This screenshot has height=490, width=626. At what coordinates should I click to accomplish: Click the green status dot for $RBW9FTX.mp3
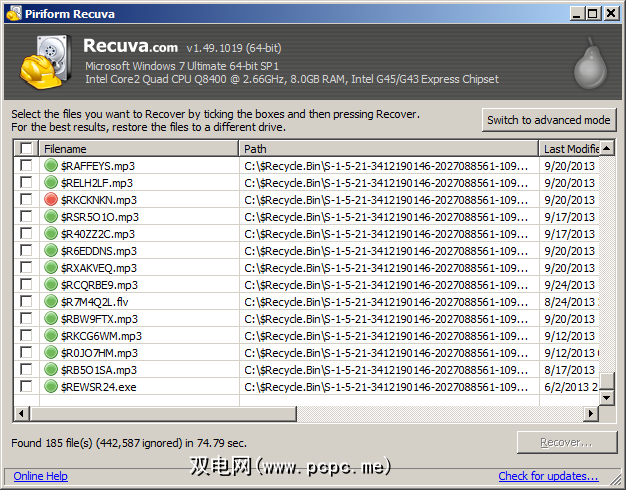click(51, 318)
